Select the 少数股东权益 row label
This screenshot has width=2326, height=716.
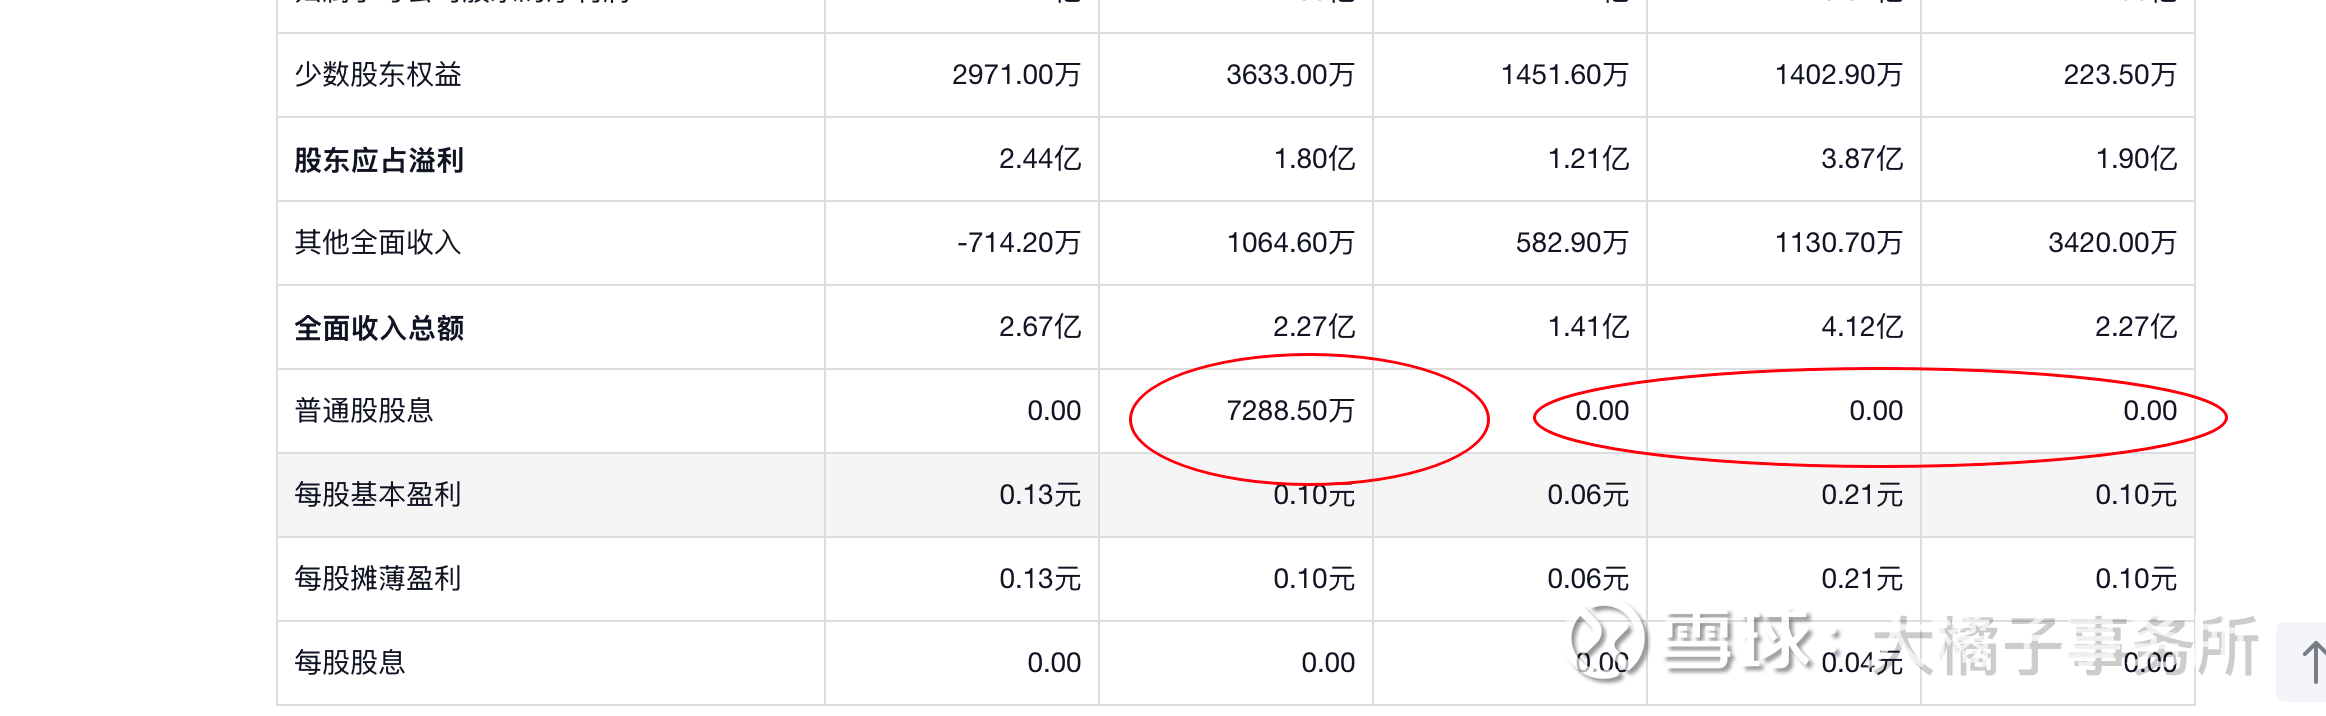[378, 75]
